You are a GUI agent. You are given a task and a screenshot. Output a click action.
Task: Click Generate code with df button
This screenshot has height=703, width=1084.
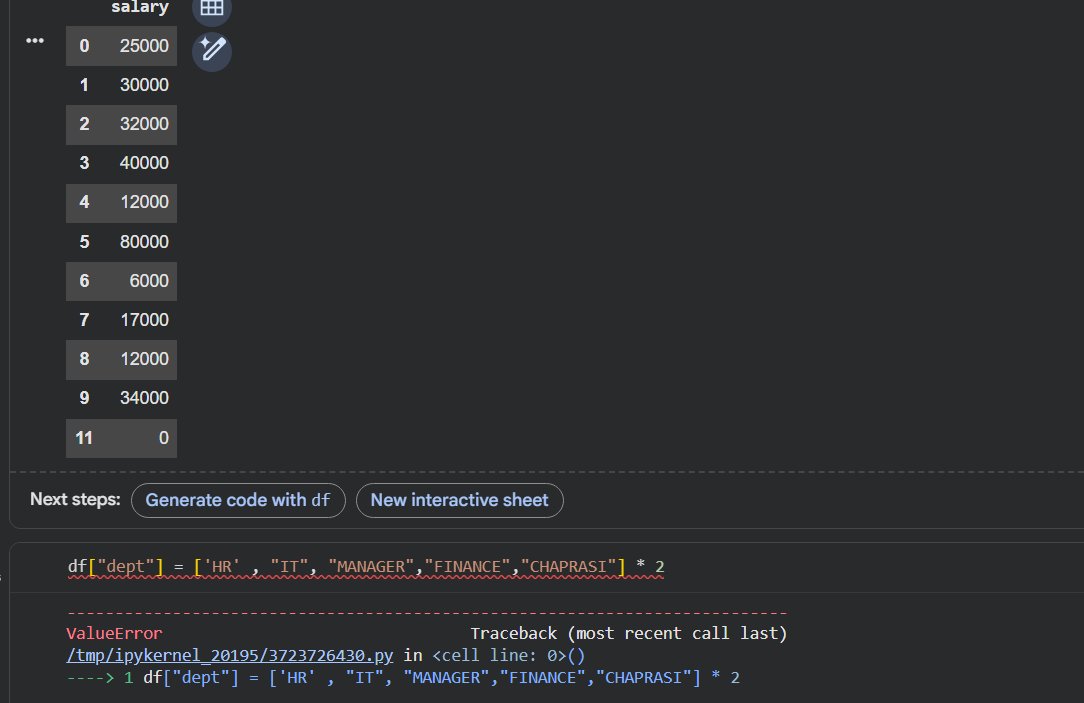coord(238,500)
